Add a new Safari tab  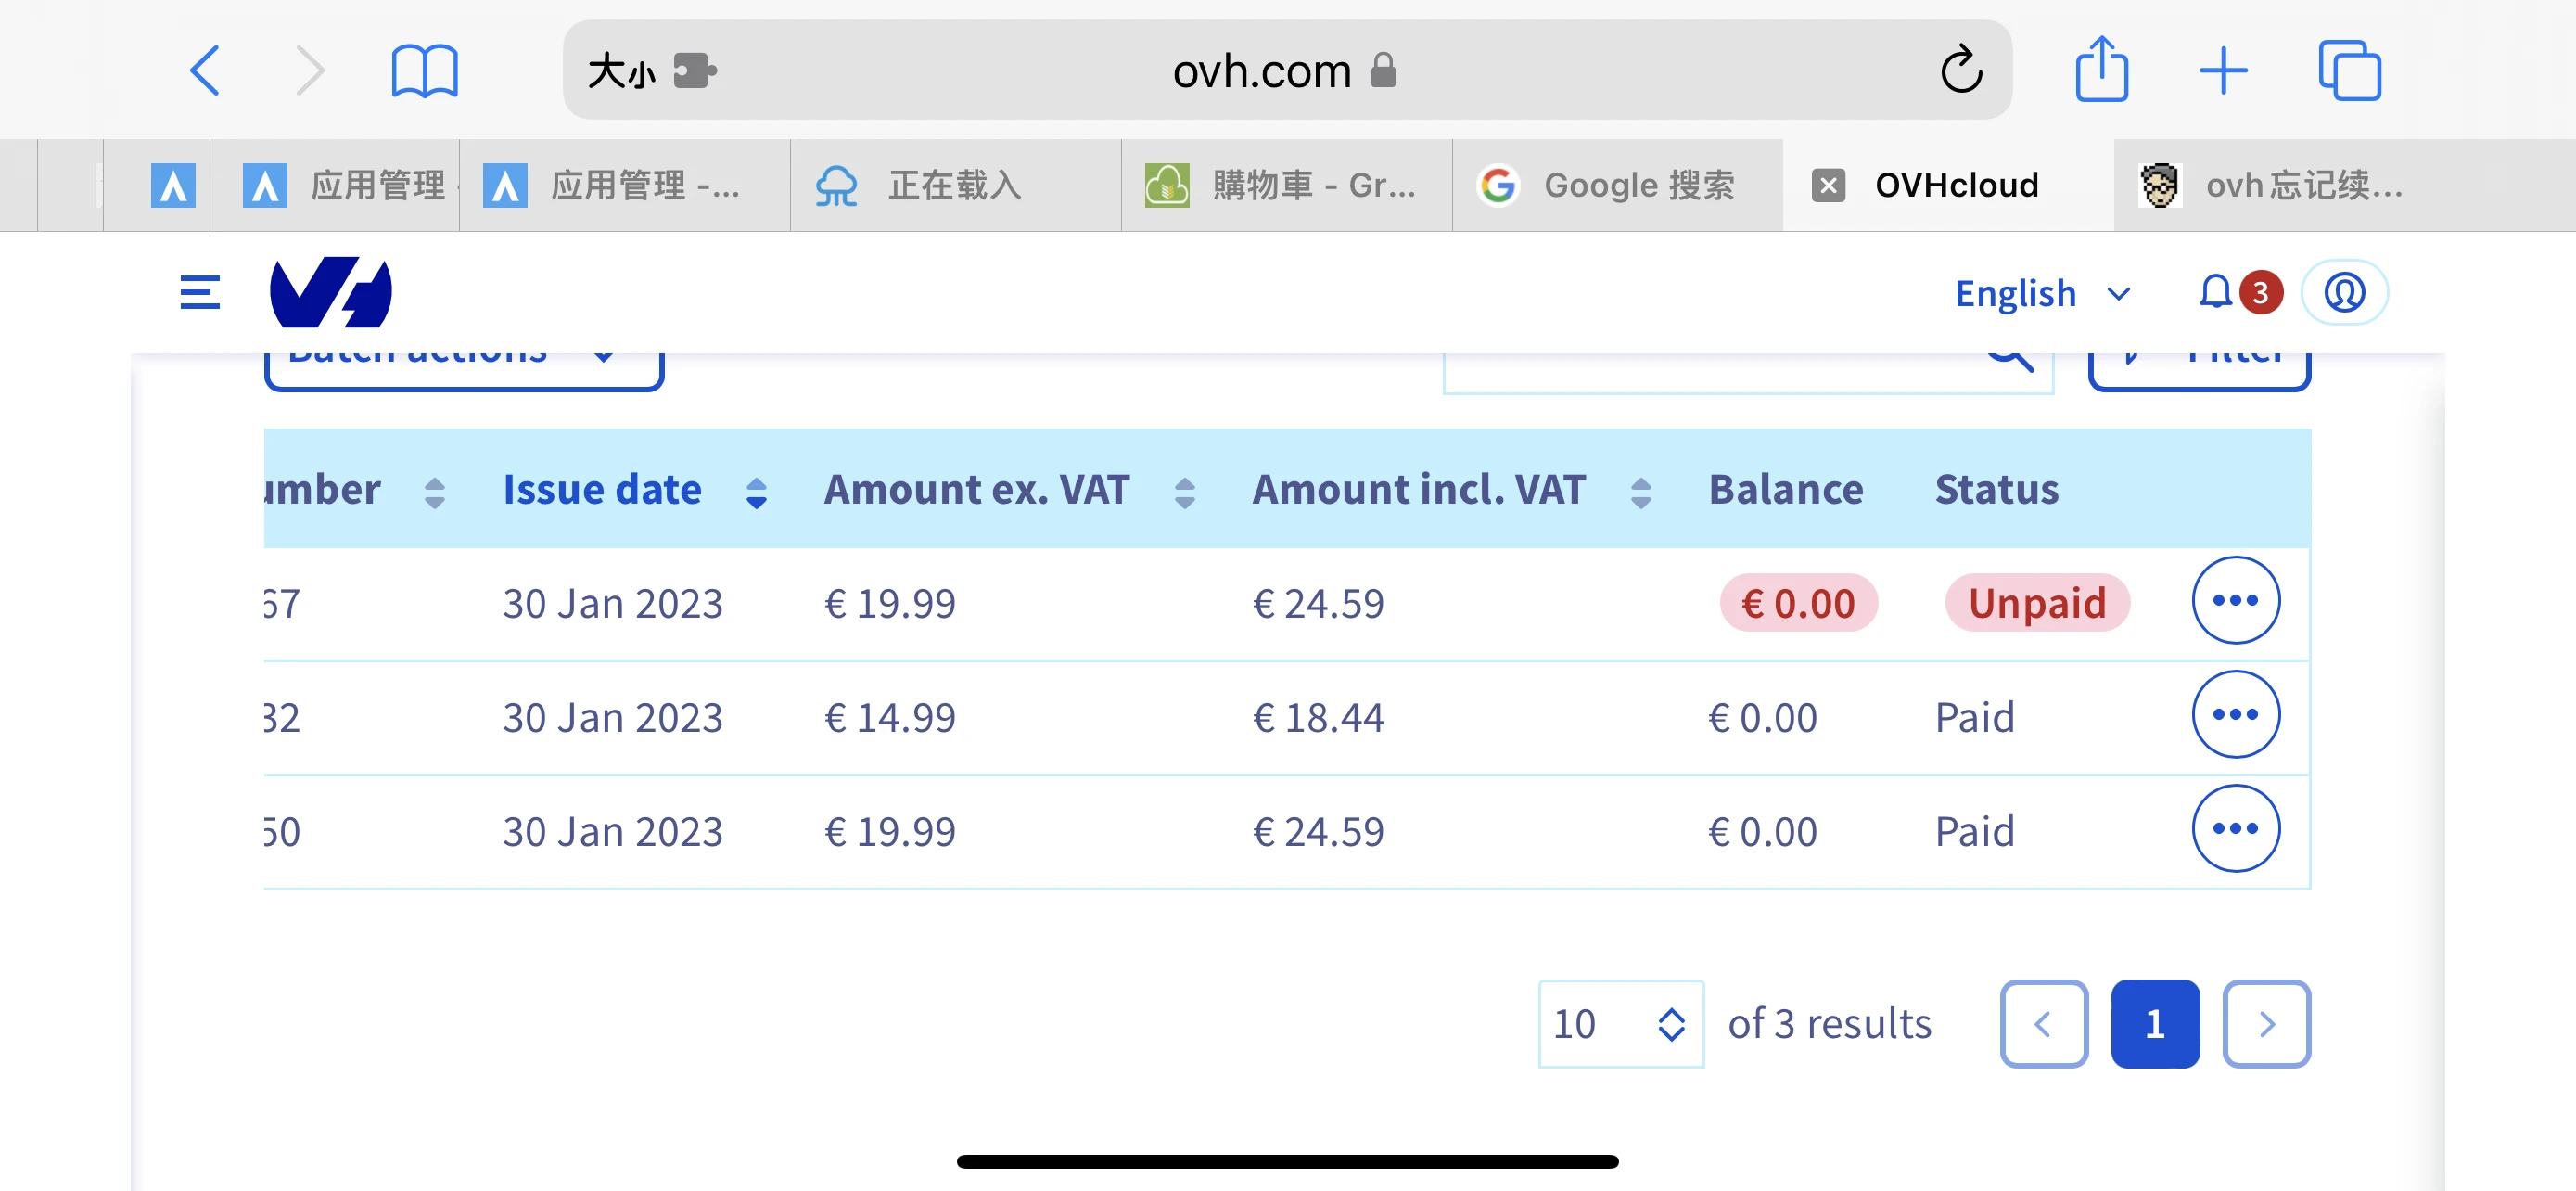2223,71
